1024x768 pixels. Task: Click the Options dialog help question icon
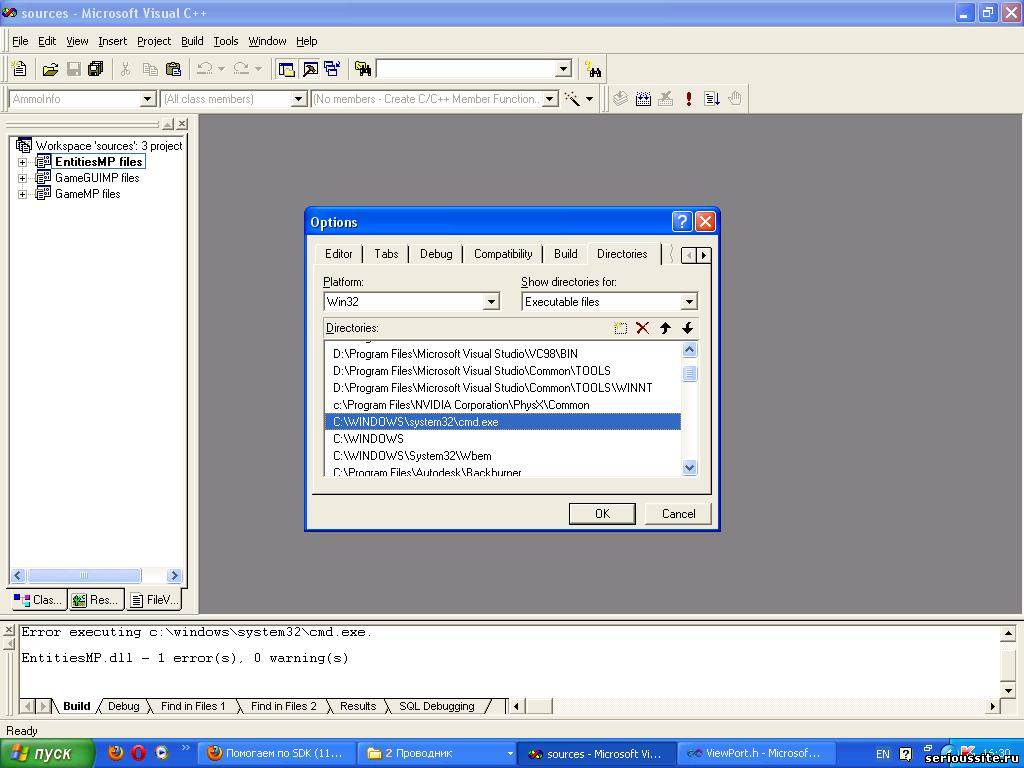[x=682, y=222]
